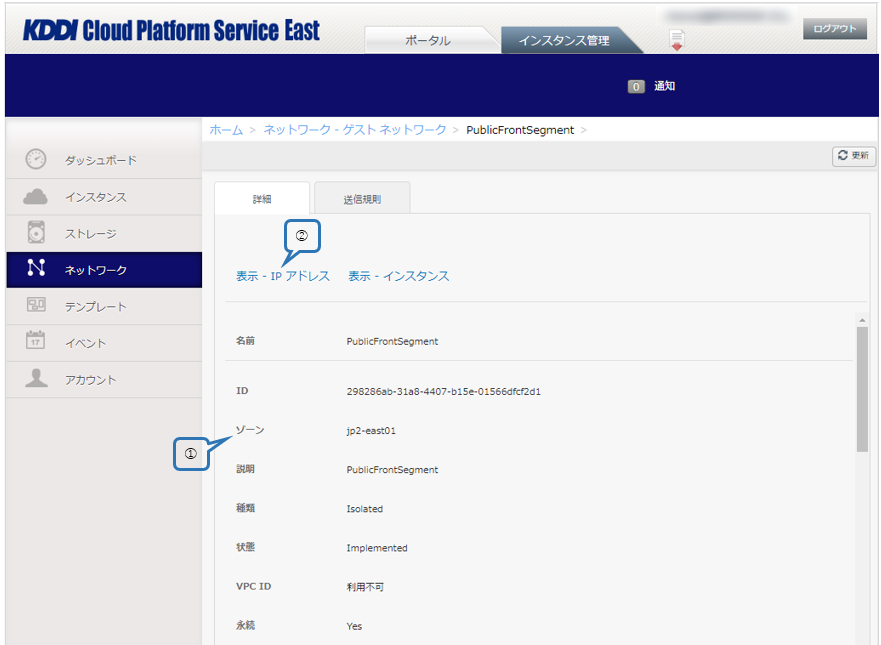Screen dimensions: 881x645
Task: Switch to the ポータル tab
Action: click(x=427, y=41)
